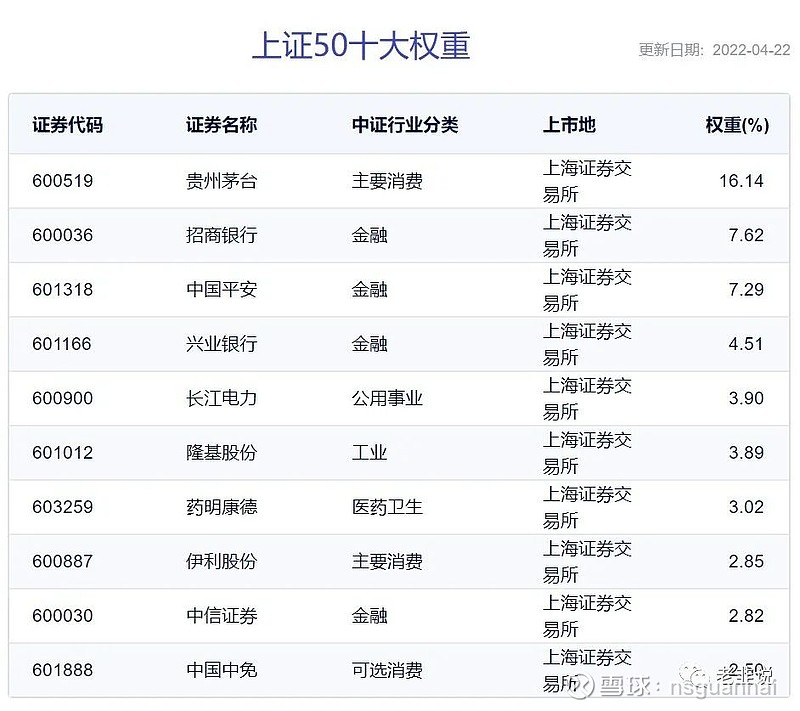Screen dimensions: 800x711
Task: Select the 证券名称 column header
Action: click(221, 125)
